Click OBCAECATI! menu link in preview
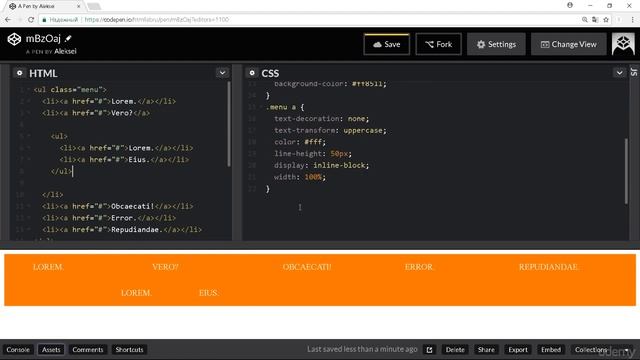640x360 pixels. point(307,267)
